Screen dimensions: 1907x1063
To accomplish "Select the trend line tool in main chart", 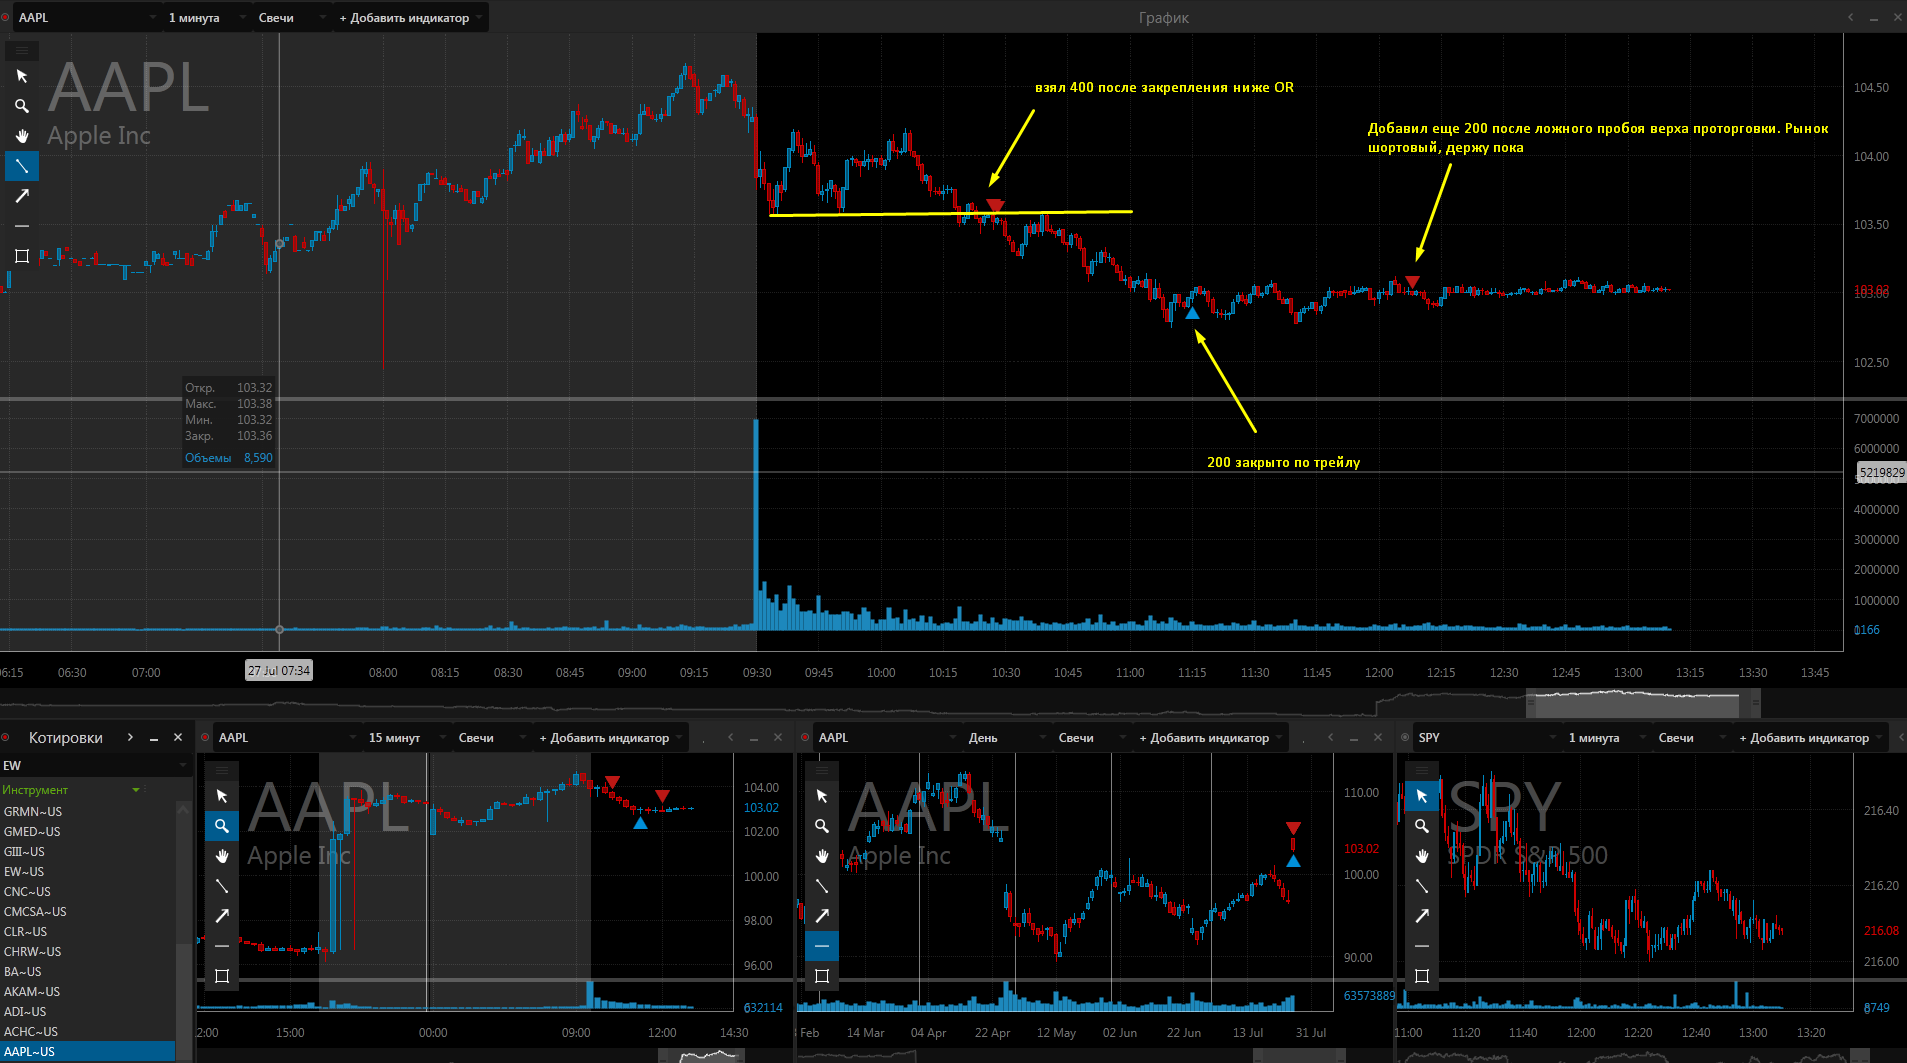I will 22,166.
